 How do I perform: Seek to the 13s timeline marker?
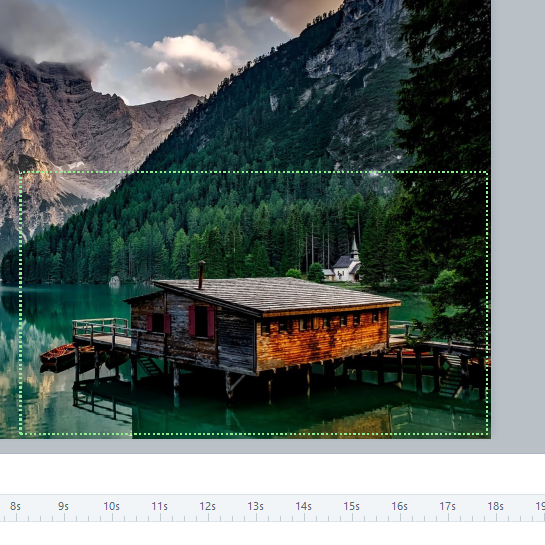pyautogui.click(x=255, y=506)
